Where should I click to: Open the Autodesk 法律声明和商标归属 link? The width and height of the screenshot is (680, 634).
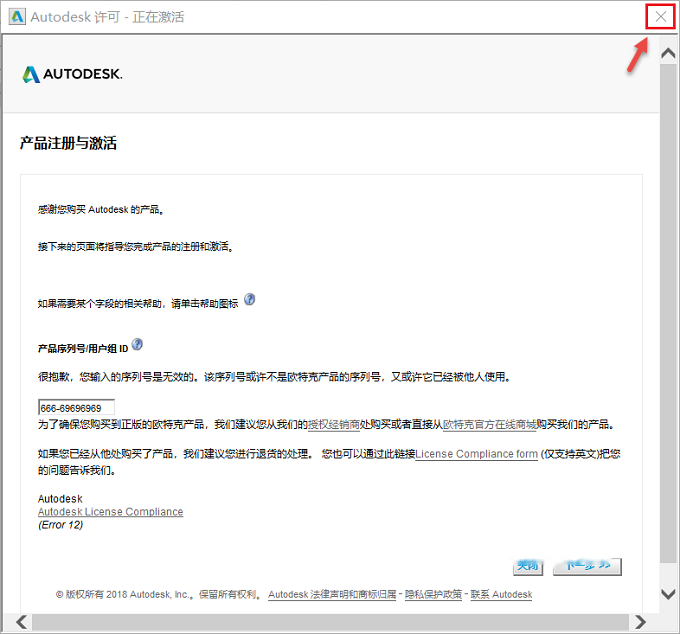(x=332, y=595)
